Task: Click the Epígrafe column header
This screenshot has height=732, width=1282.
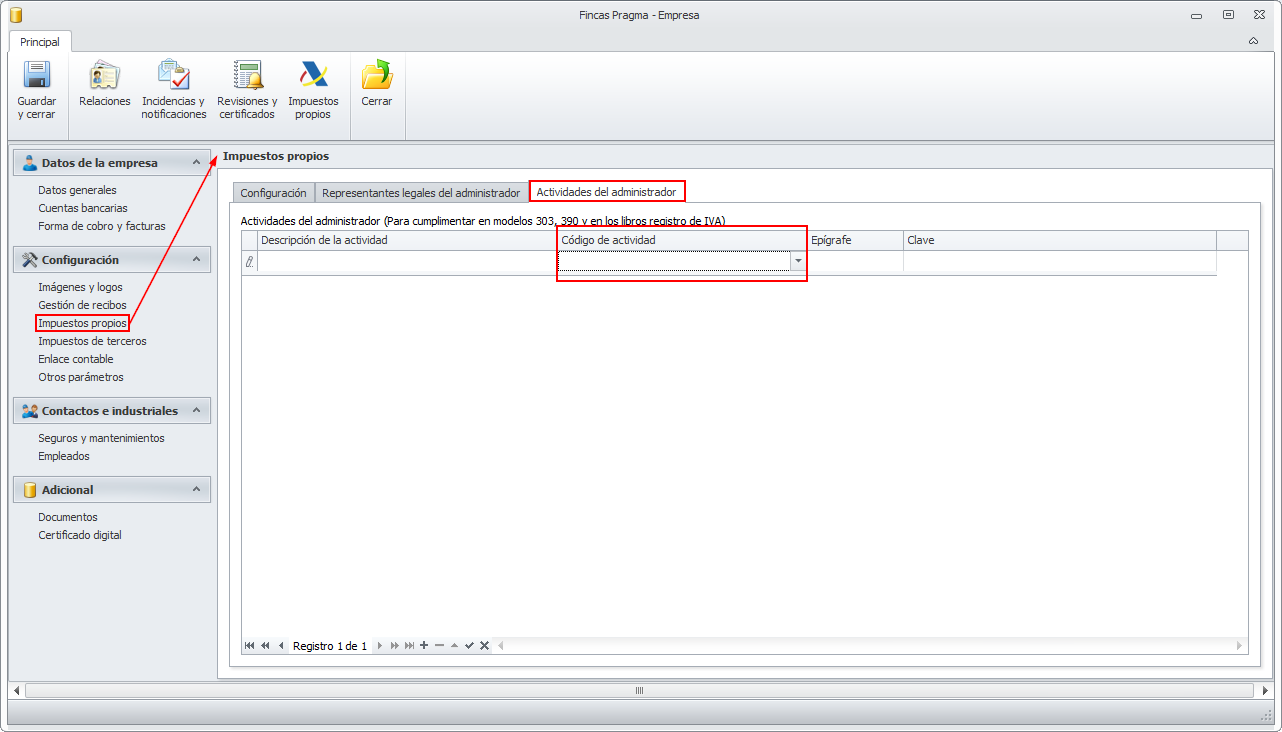Action: pos(855,240)
